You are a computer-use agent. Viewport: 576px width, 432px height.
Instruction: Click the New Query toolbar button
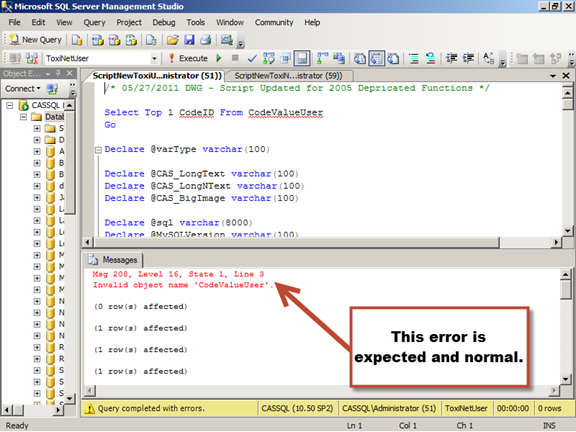click(x=36, y=40)
